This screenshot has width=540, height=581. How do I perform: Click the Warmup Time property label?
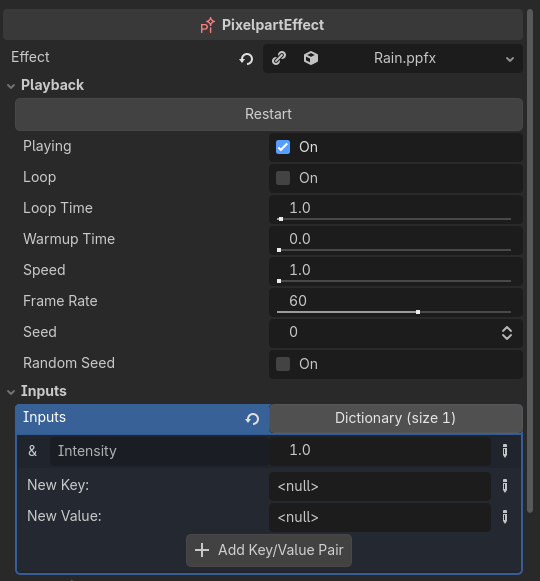pos(69,239)
